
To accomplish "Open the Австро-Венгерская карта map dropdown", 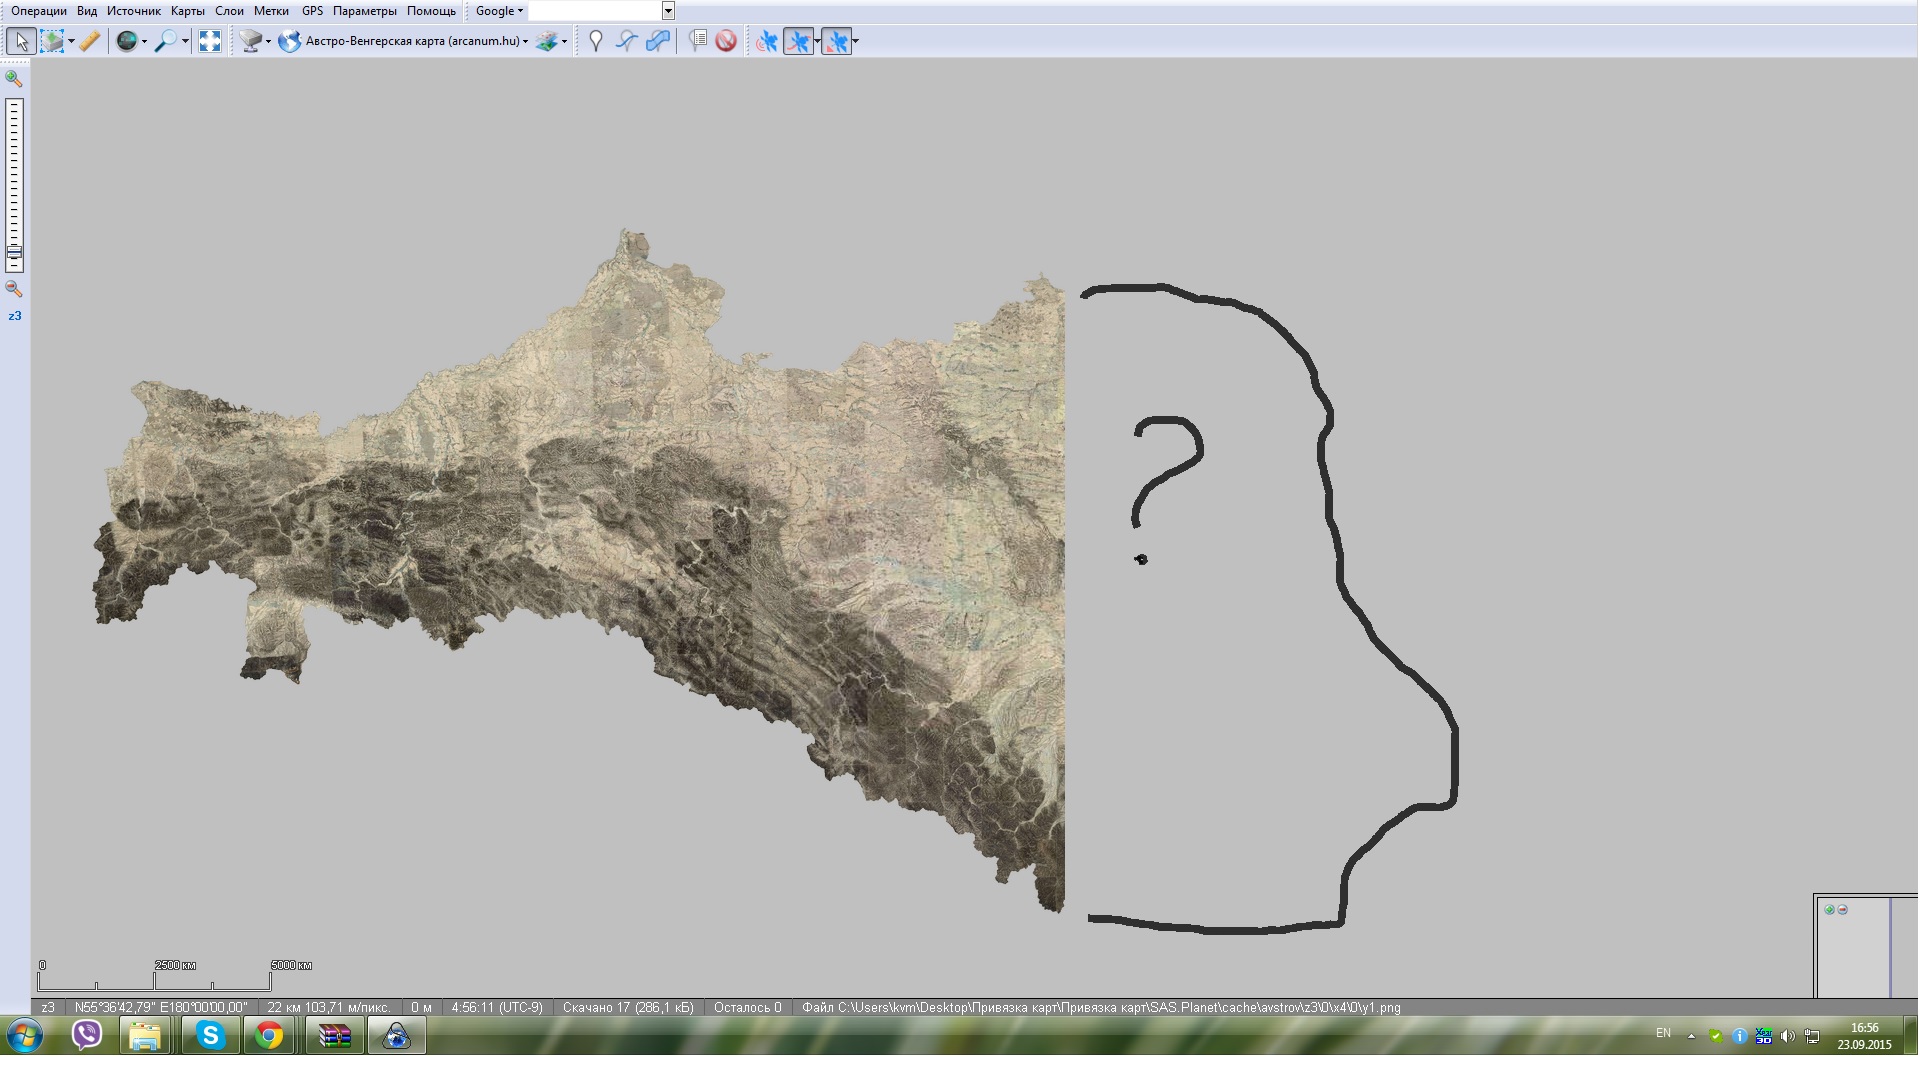I will point(416,41).
